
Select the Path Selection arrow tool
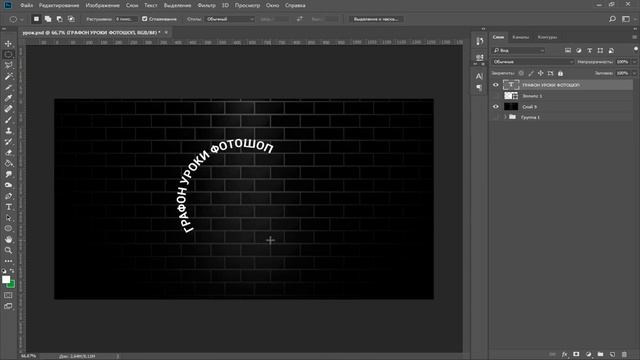[x=8, y=218]
